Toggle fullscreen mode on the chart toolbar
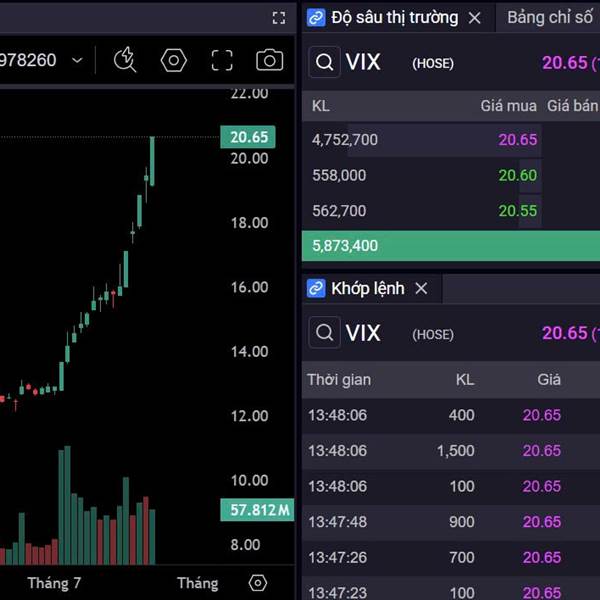Image resolution: width=600 pixels, height=600 pixels. coord(222,60)
